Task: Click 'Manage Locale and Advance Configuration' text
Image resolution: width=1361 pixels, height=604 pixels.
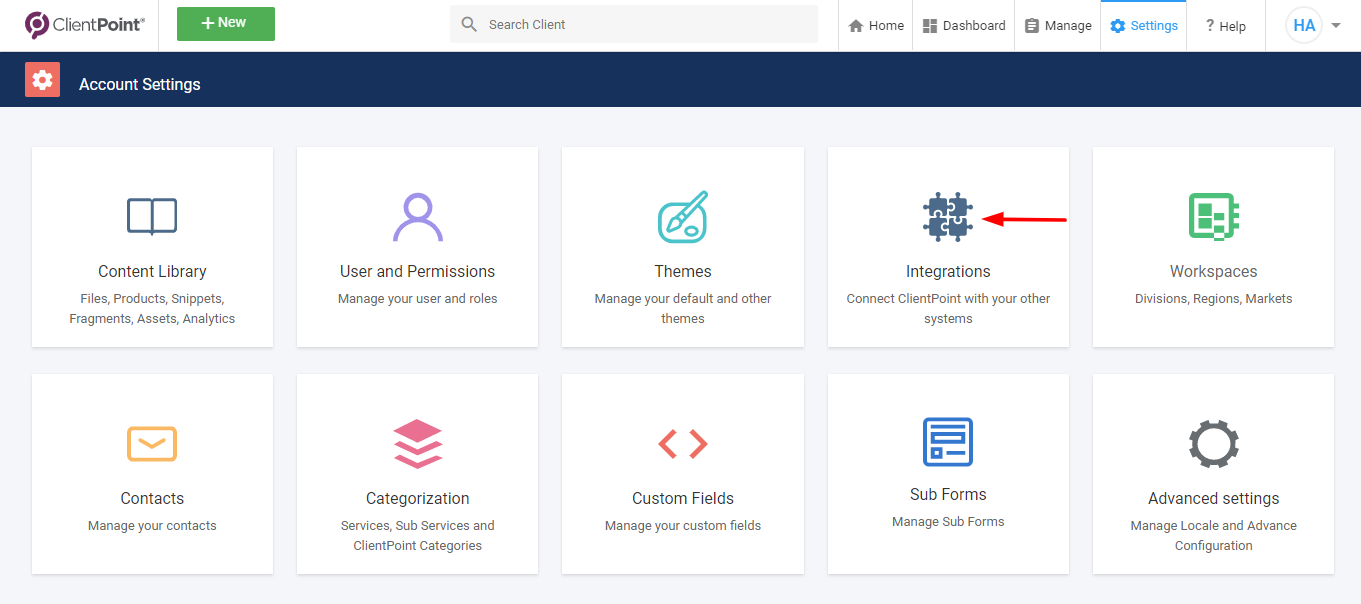Action: [x=1213, y=535]
